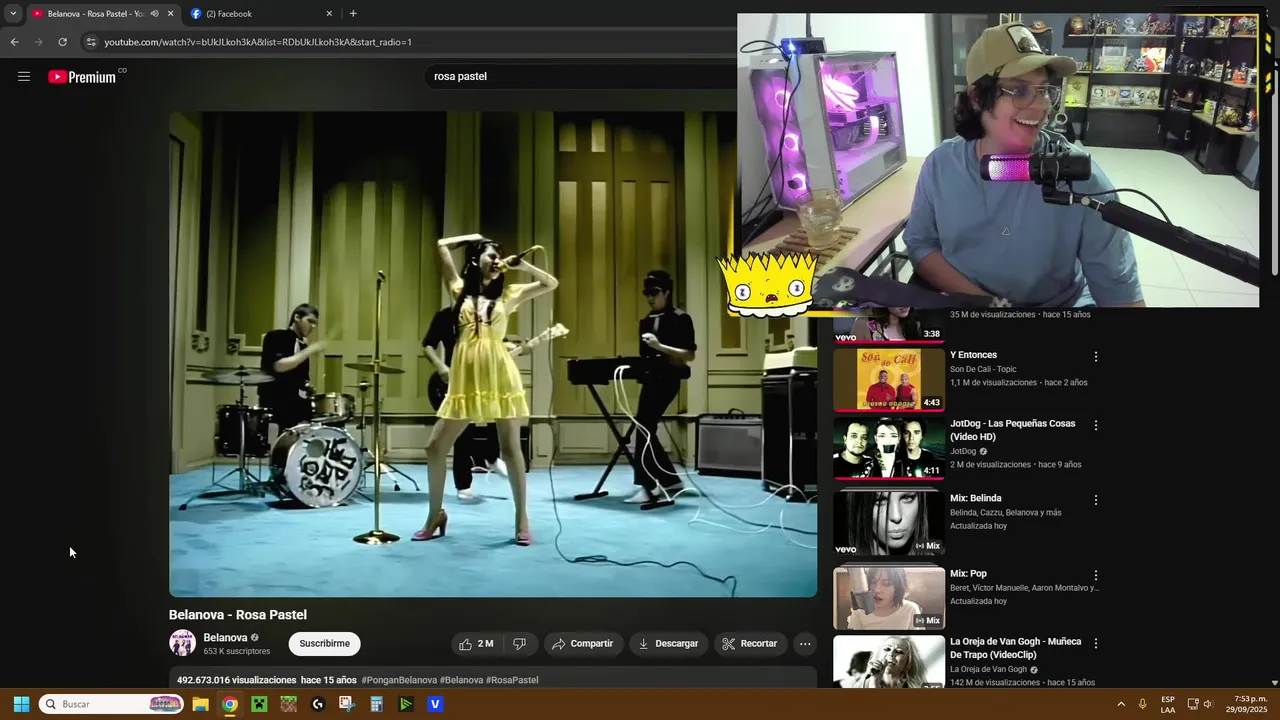This screenshot has height=720, width=1280.
Task: Open the 'Mix: Belinda' thumbnail
Action: [889, 523]
